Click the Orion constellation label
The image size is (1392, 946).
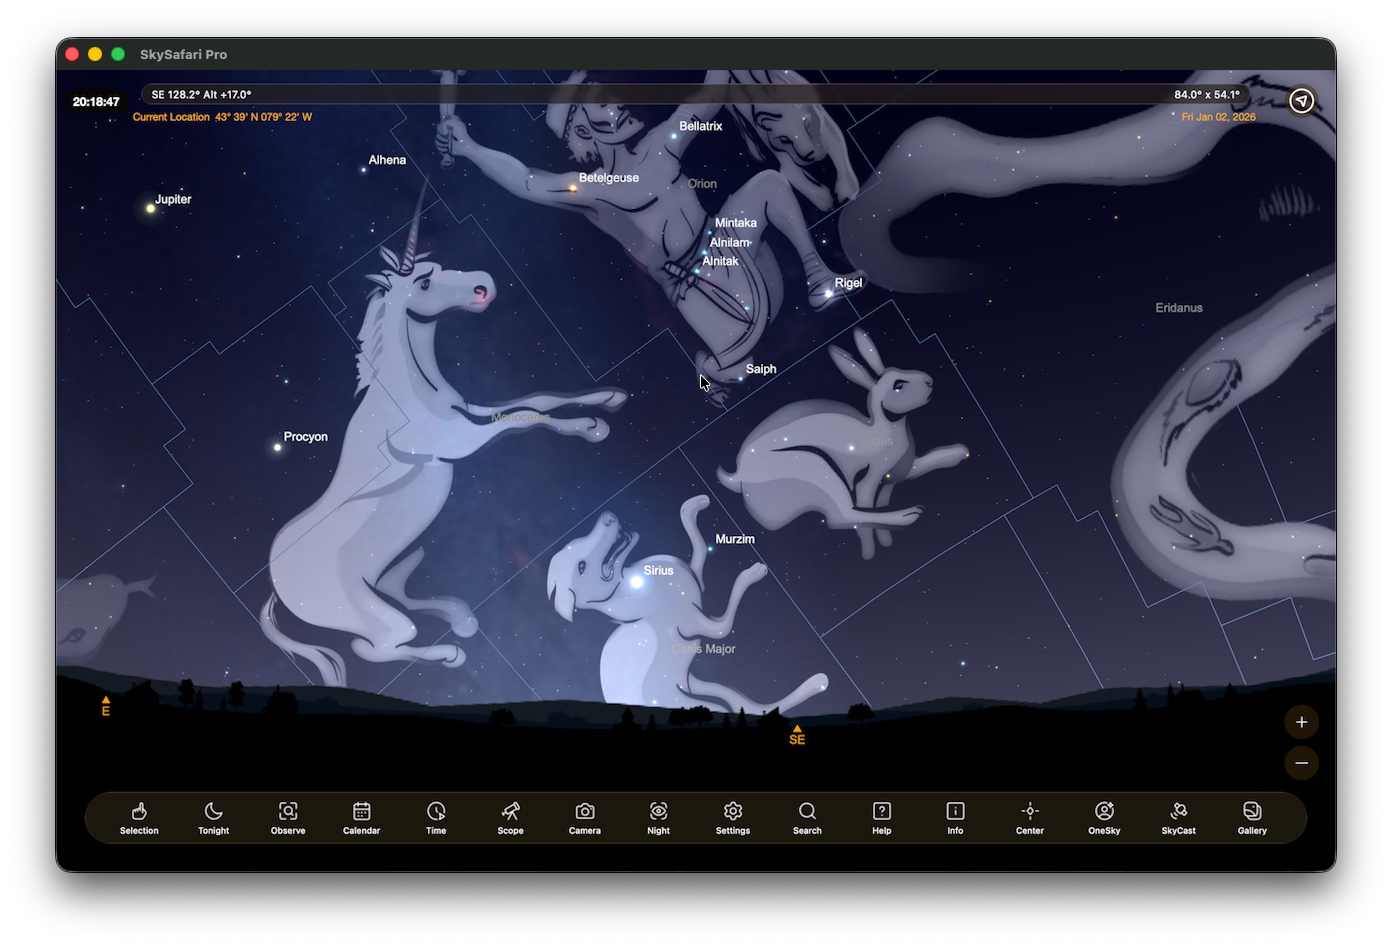(702, 184)
